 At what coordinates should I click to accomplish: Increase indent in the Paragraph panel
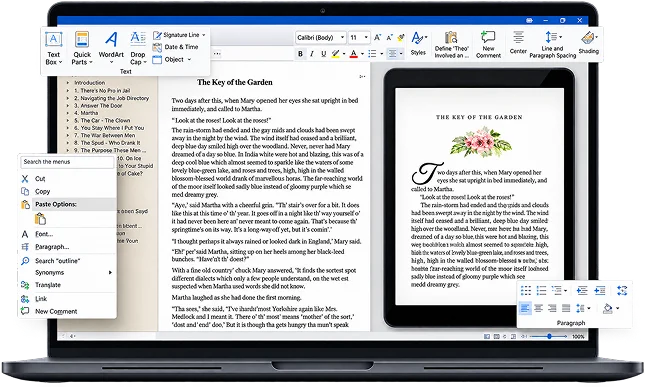pos(600,291)
